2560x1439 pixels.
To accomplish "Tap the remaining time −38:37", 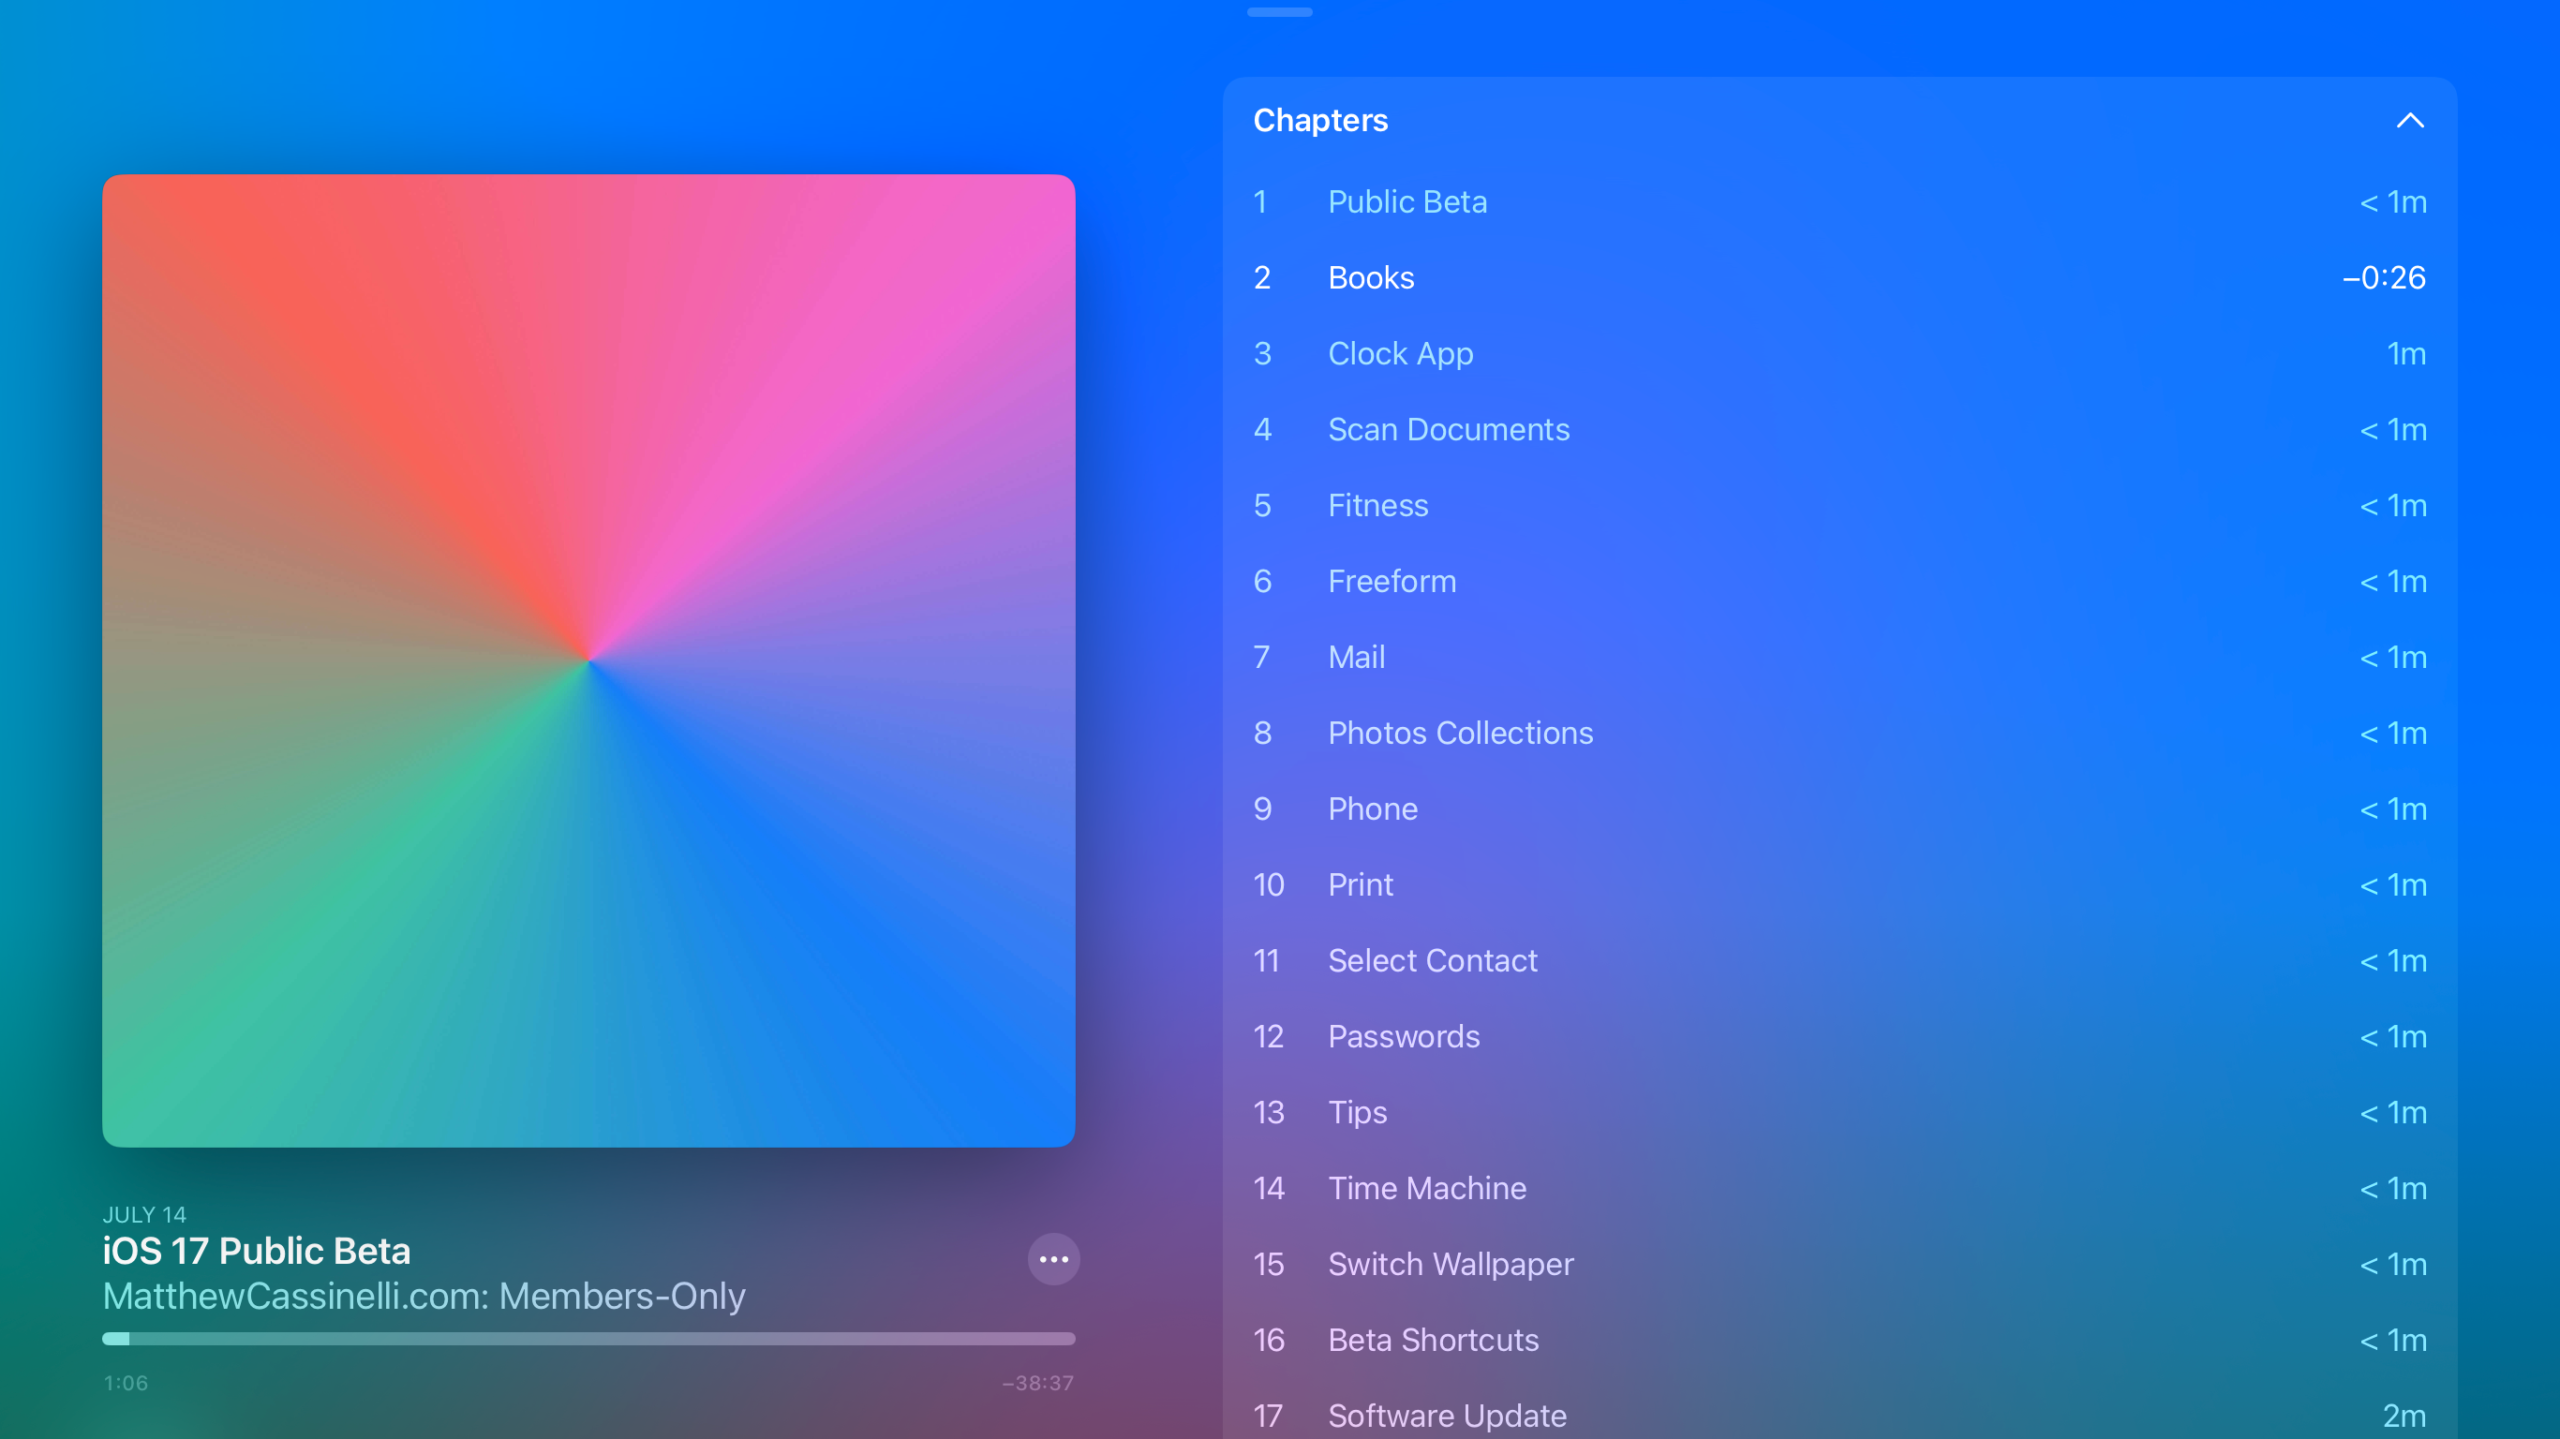I will coord(1038,1383).
